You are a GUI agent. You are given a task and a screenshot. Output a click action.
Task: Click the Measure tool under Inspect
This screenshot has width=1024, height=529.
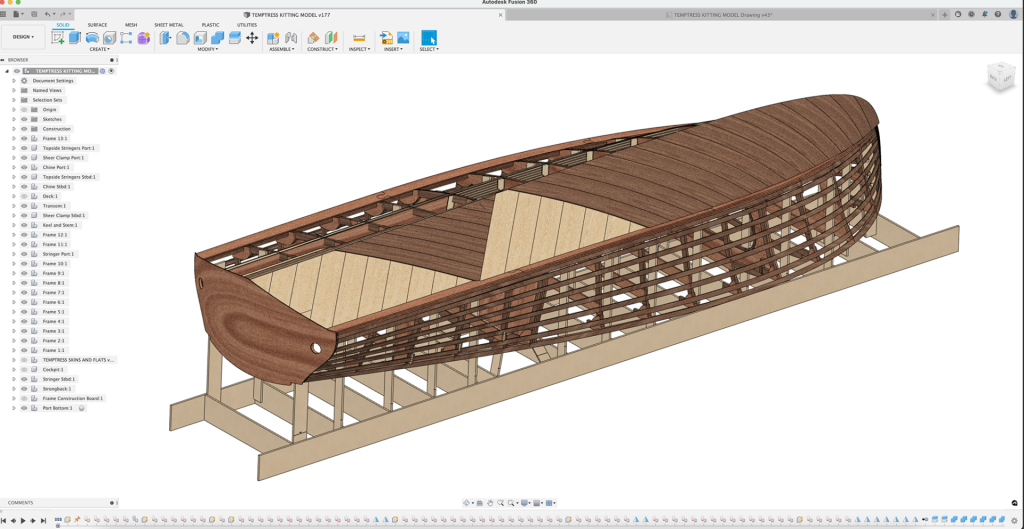(x=359, y=38)
